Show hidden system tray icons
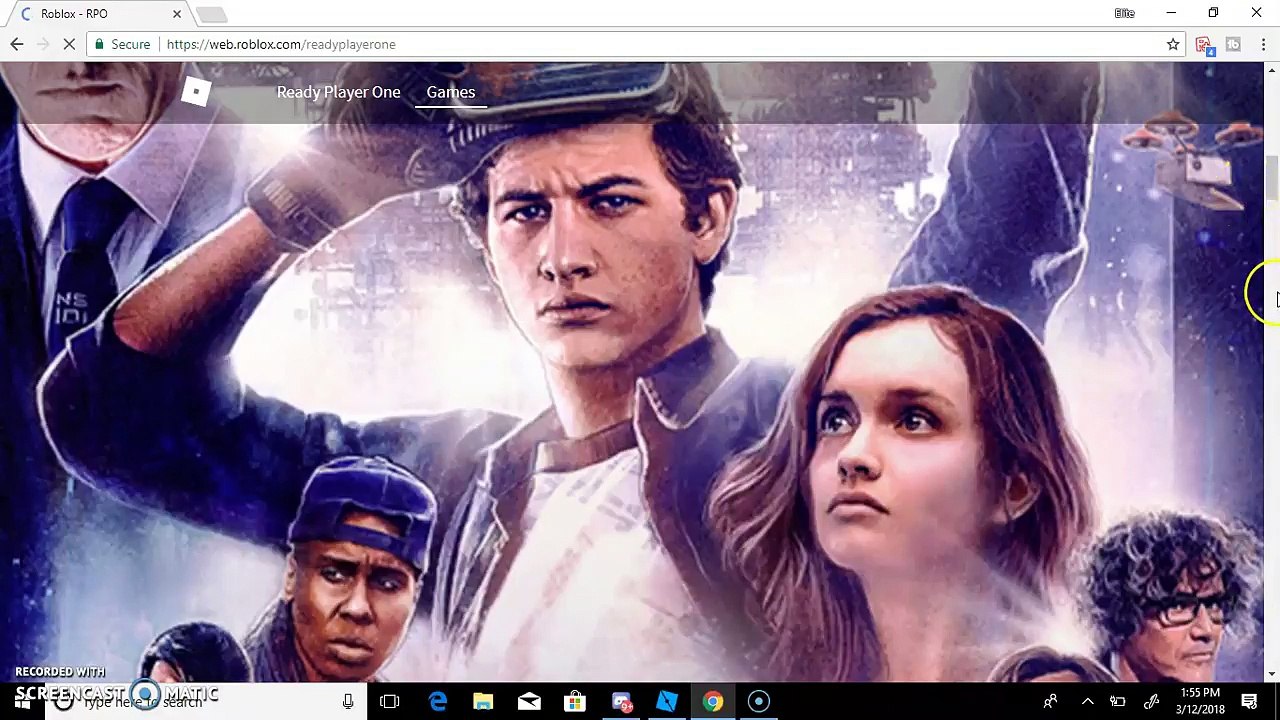The width and height of the screenshot is (1280, 720). tap(1088, 702)
